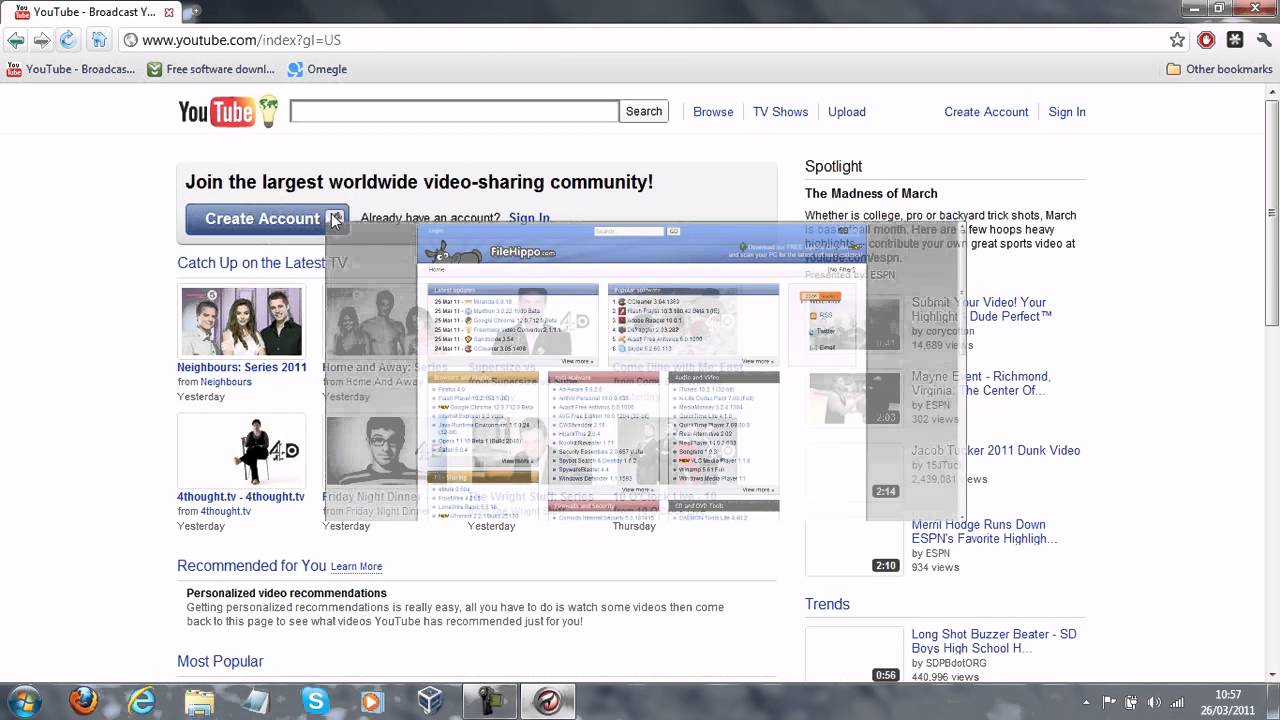Click 4thought.tv - 4thought.tv title link

click(x=241, y=496)
